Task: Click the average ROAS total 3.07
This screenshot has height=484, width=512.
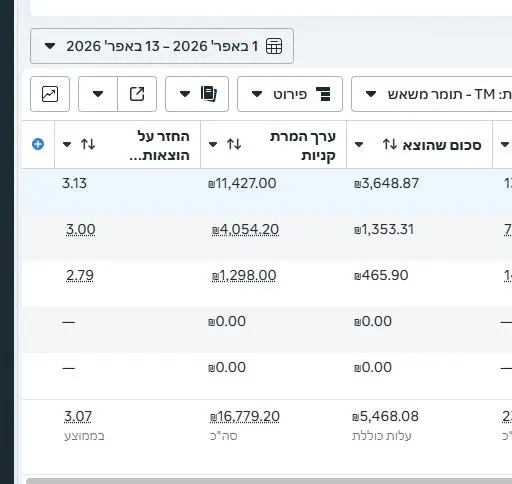Action: click(78, 416)
